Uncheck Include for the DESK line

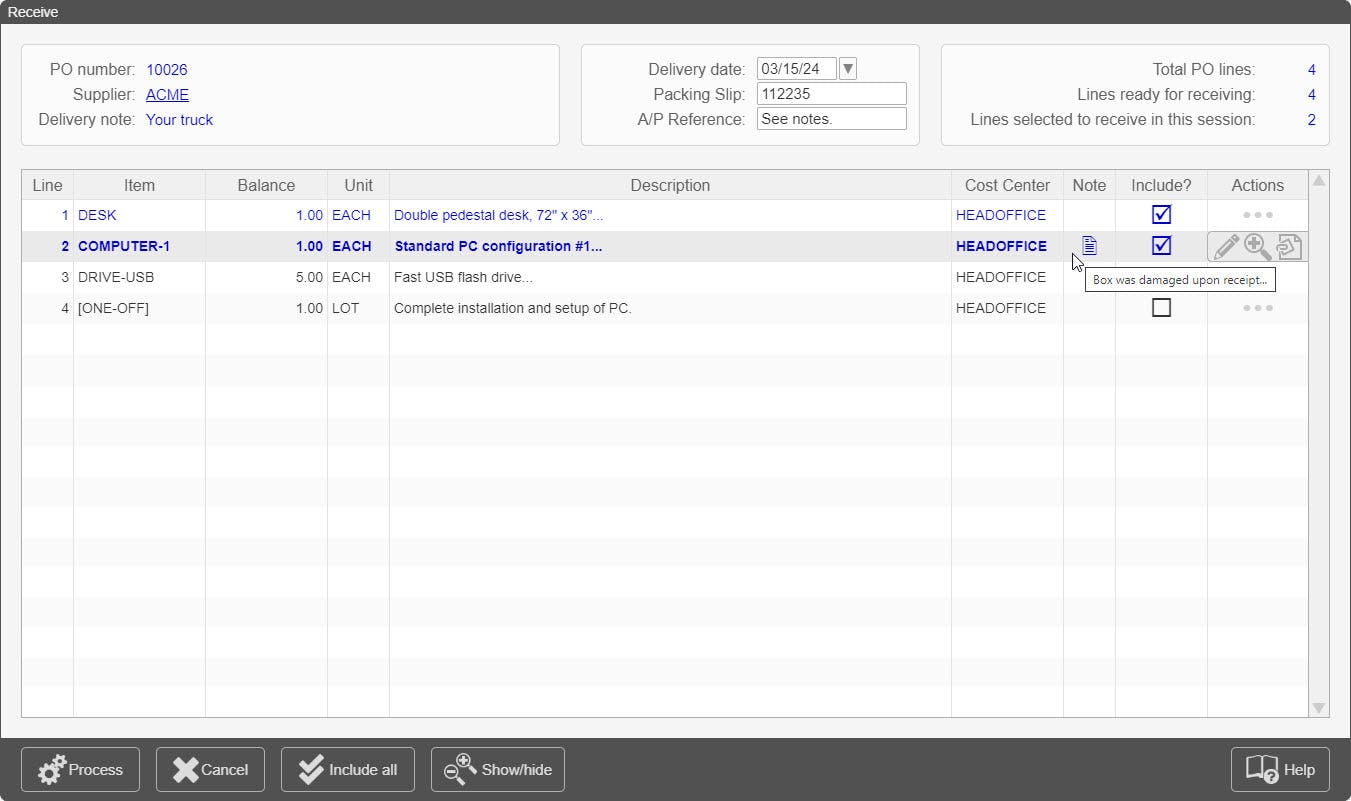click(1162, 214)
